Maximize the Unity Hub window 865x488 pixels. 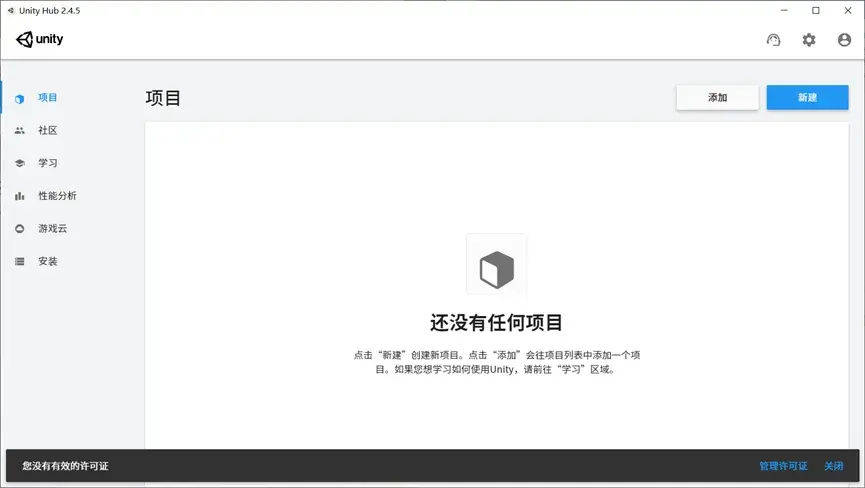pyautogui.click(x=816, y=10)
